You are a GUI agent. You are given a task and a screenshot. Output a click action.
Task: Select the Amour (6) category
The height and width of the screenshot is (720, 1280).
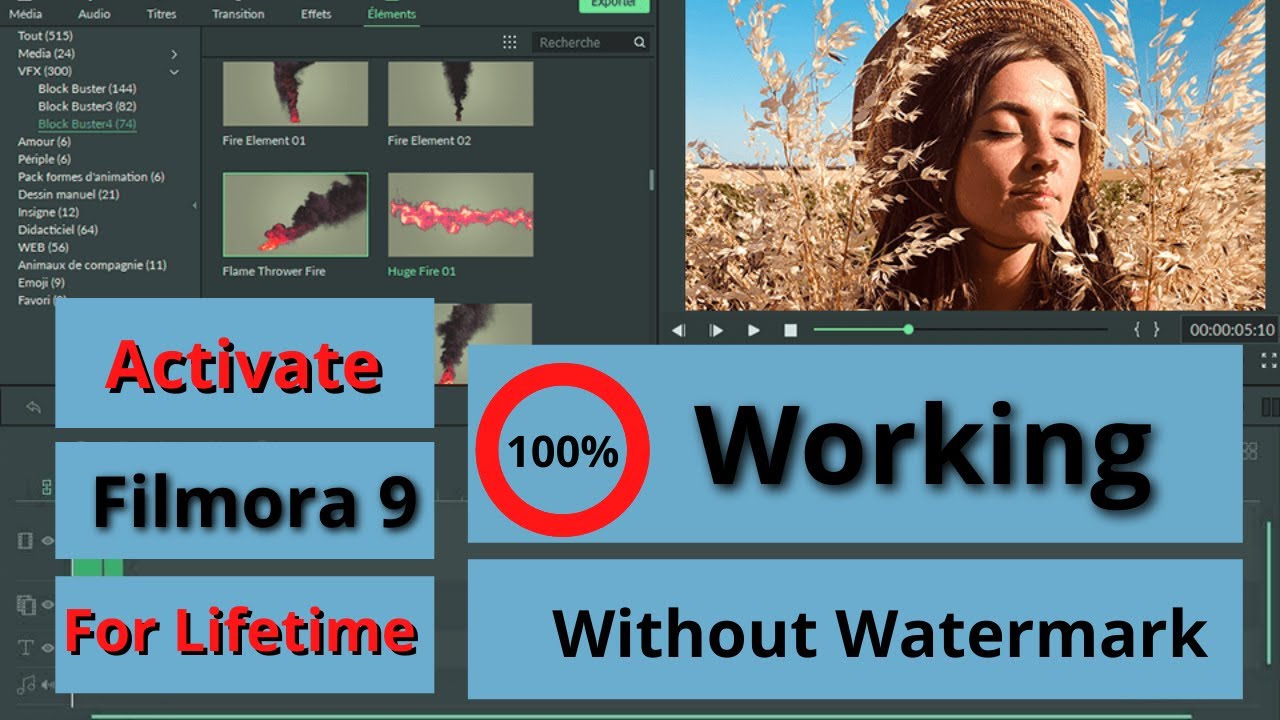(x=44, y=142)
